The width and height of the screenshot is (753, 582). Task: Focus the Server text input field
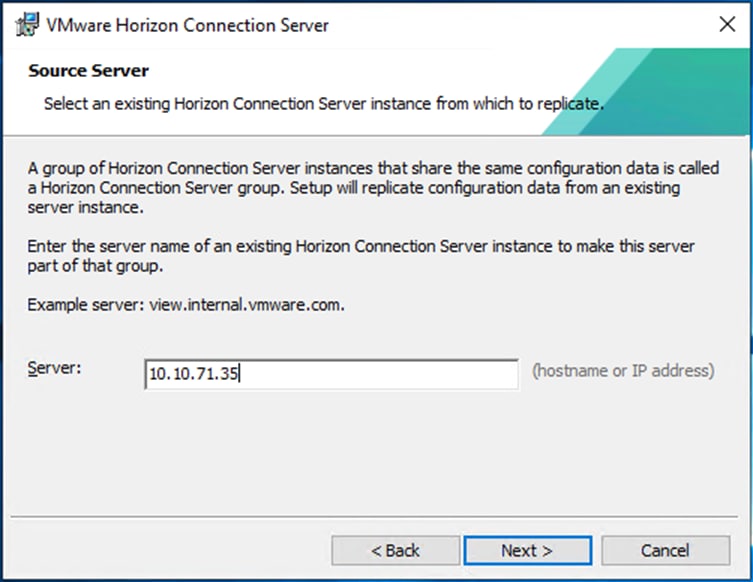click(x=331, y=374)
